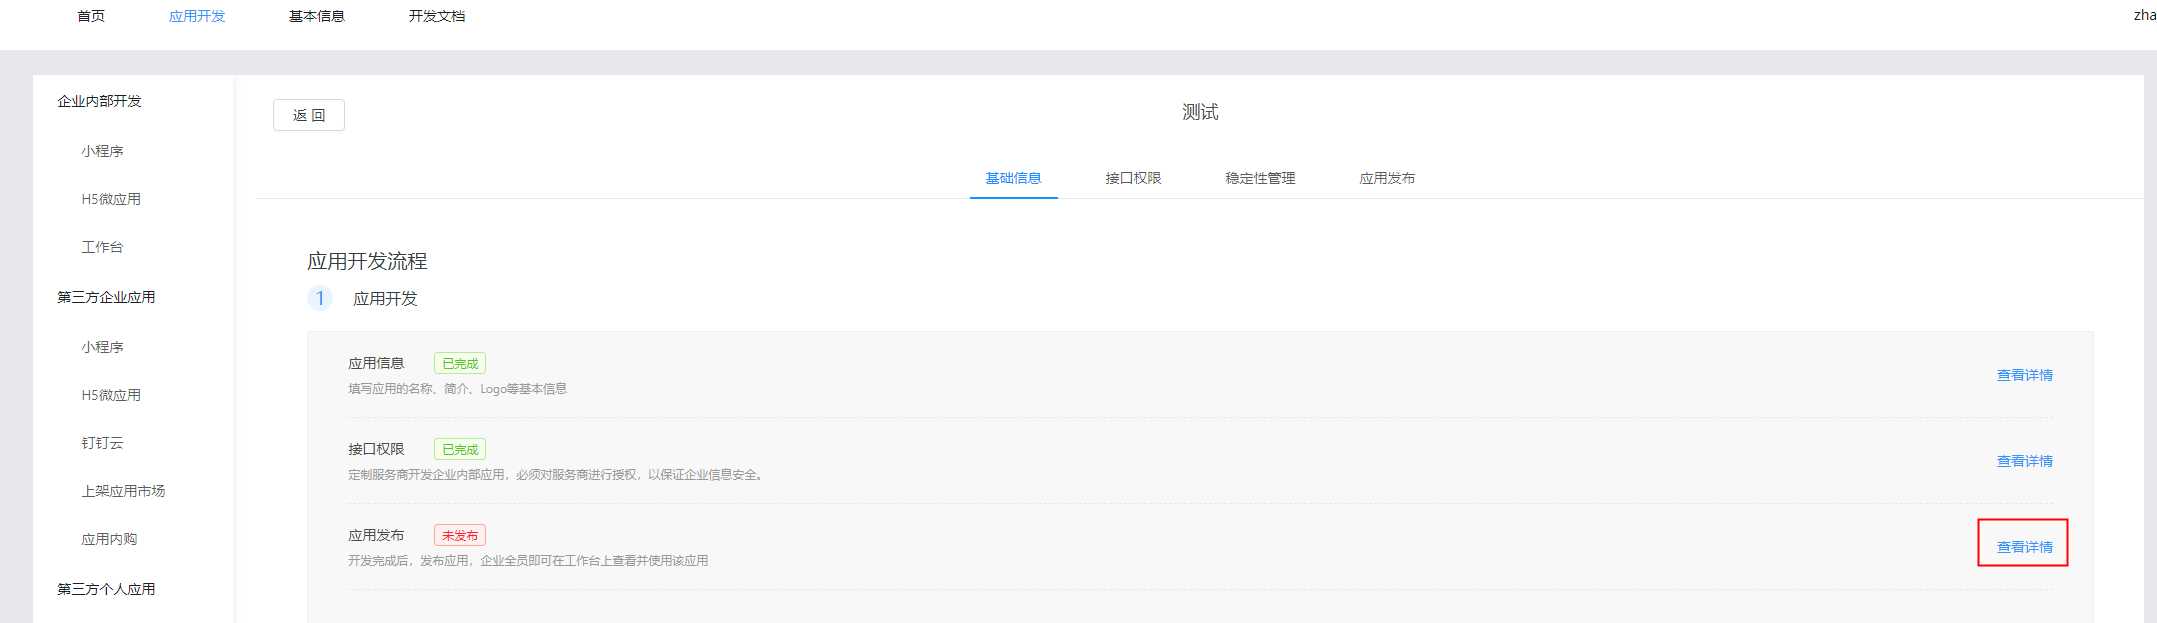This screenshot has width=2157, height=623.
Task: Switch to the 接口权限 tab
Action: (1133, 178)
